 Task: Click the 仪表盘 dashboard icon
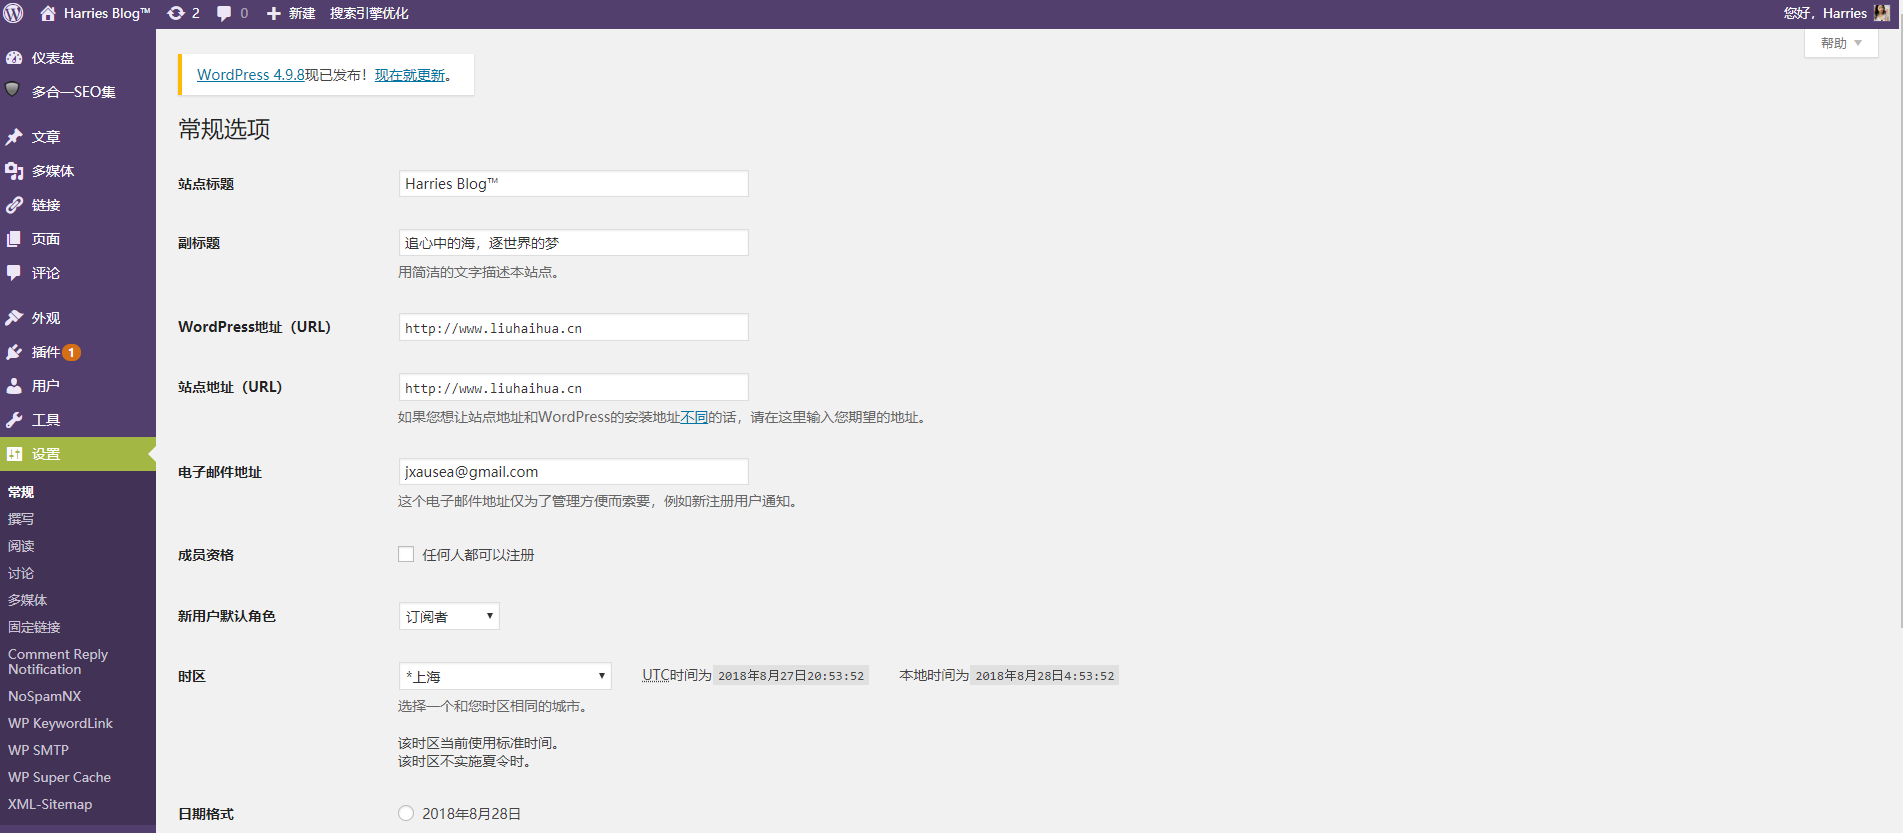pyautogui.click(x=14, y=58)
